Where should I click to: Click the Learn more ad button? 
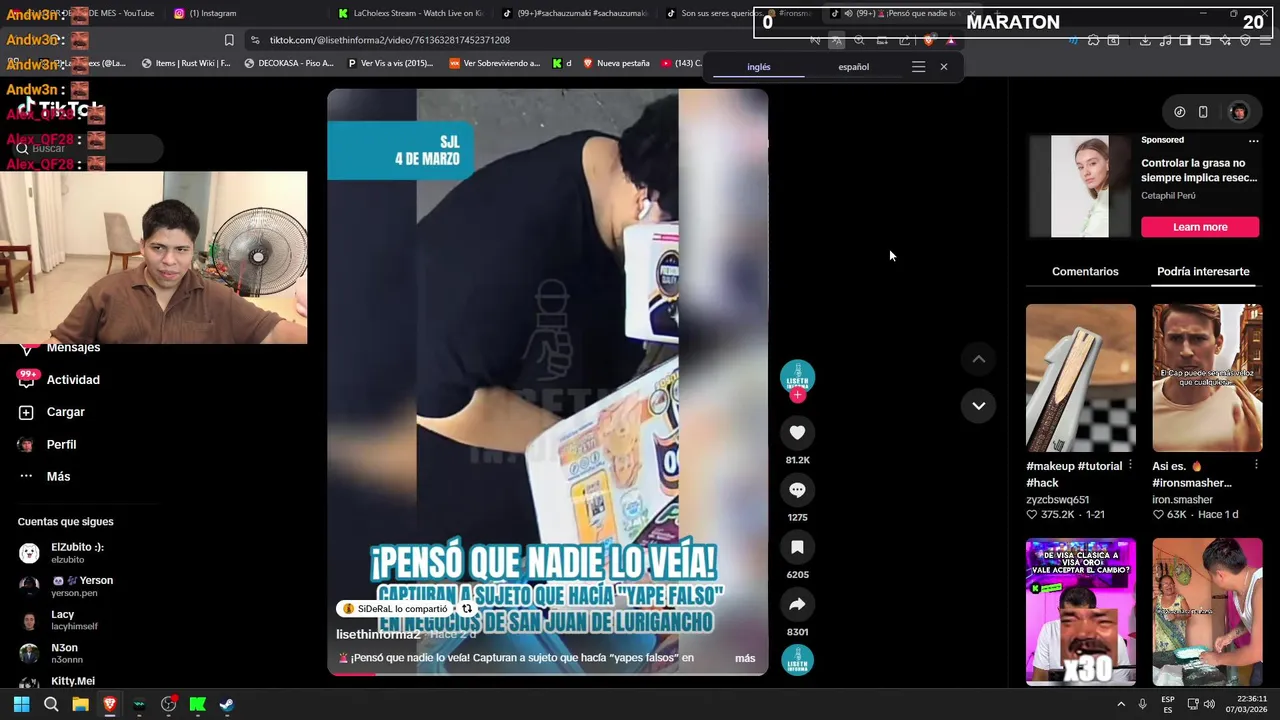[1200, 227]
